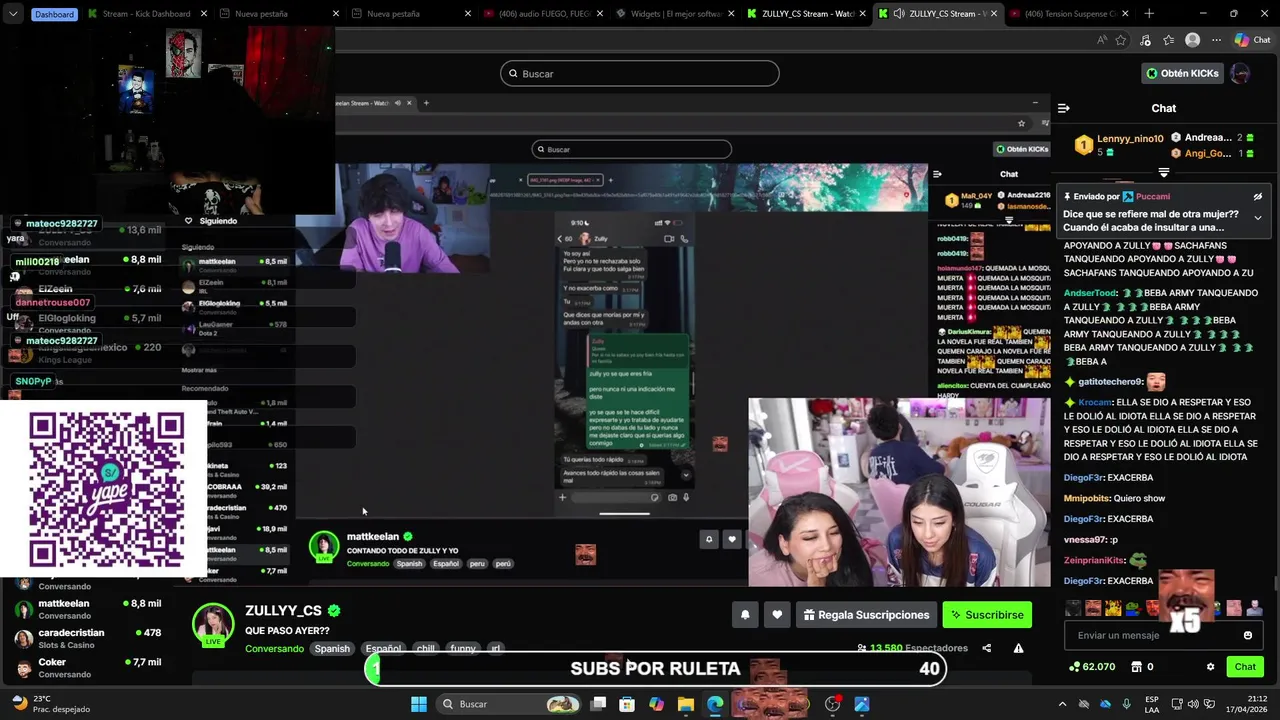Click the Dashboard workspace button
The width and height of the screenshot is (1280, 720).
[54, 14]
